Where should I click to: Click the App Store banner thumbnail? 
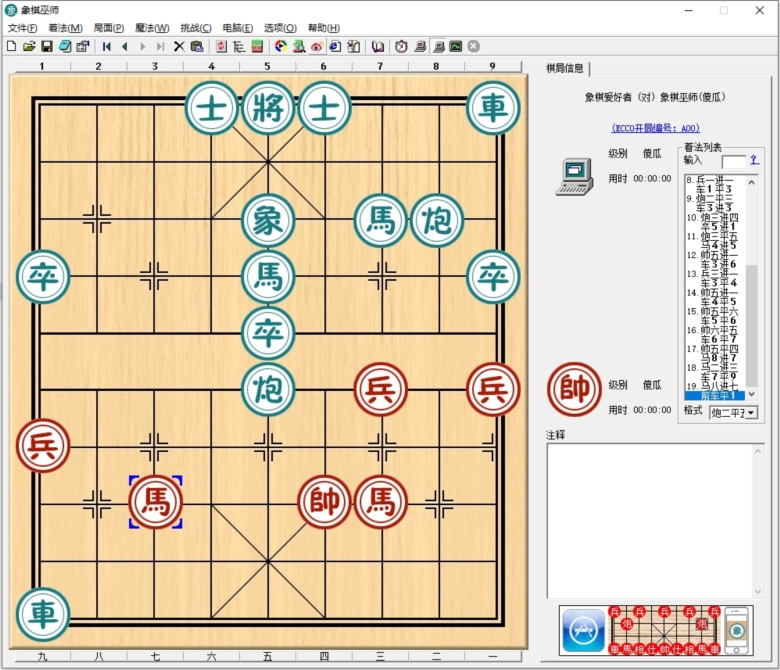[x=582, y=630]
